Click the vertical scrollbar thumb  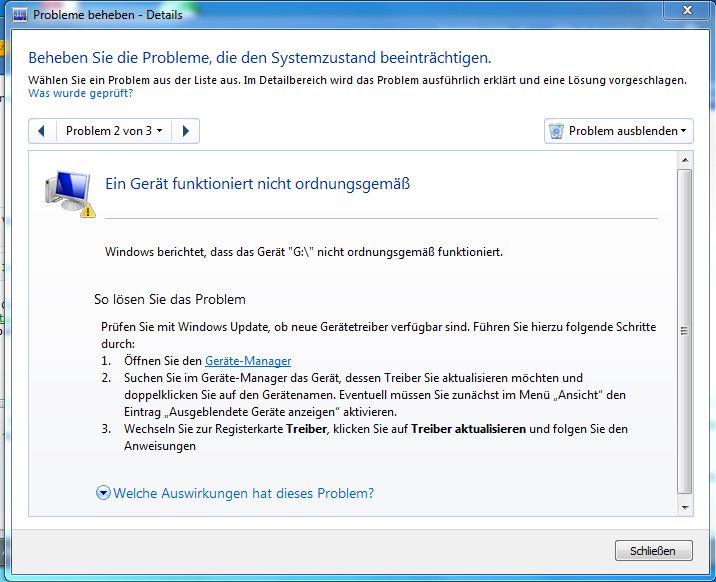point(684,331)
